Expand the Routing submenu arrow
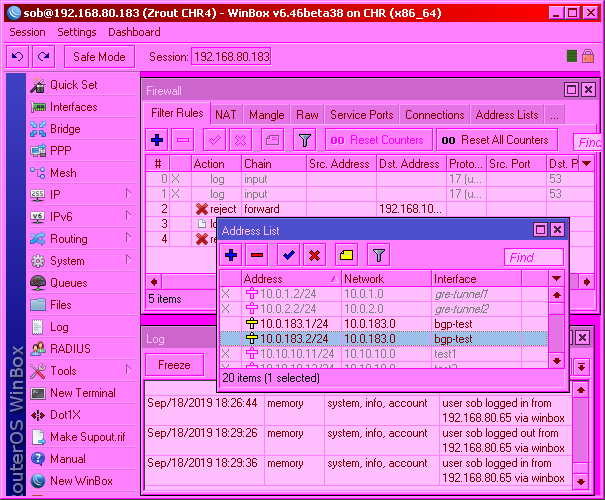The width and height of the screenshot is (605, 500). [128, 237]
